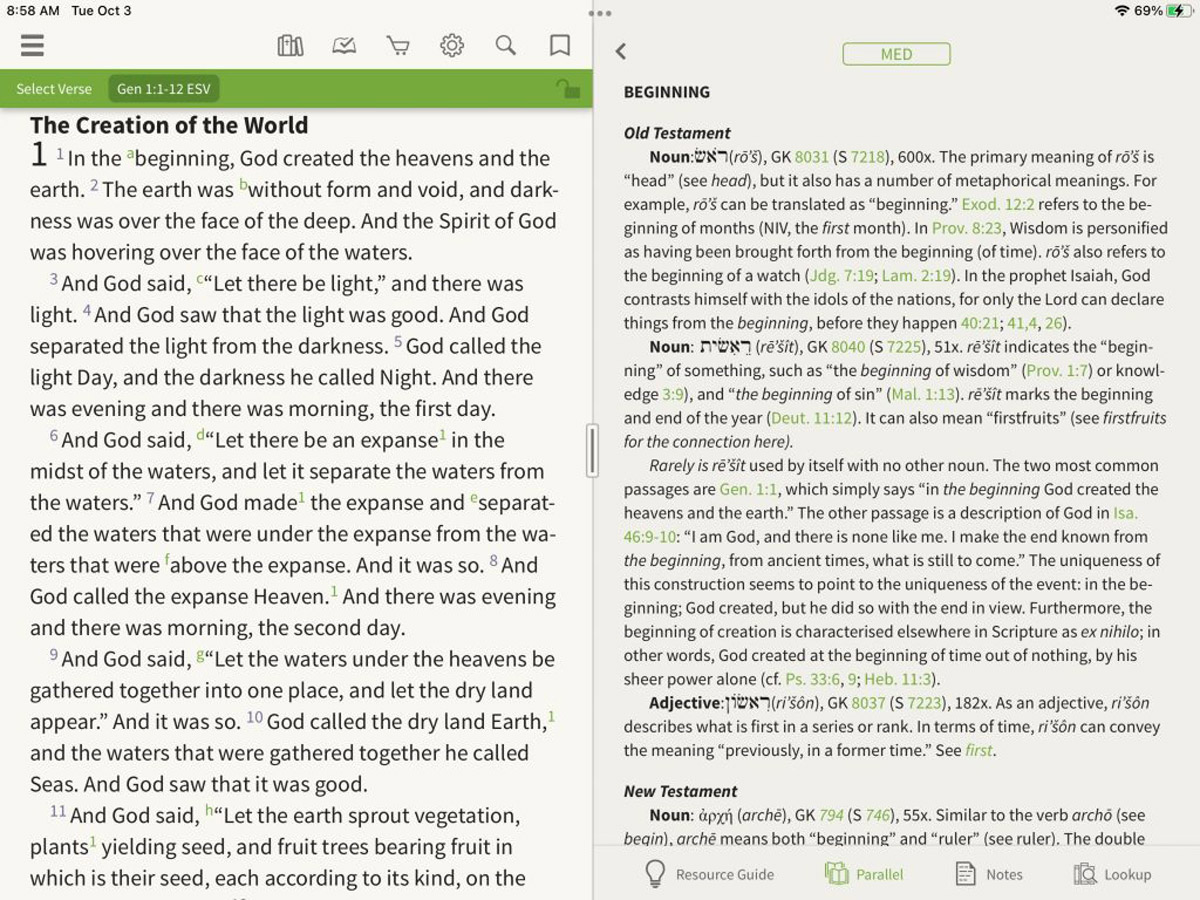Tap cross-reference marker 'b' before without form
This screenshot has width=1200, height=900.
pyautogui.click(x=243, y=186)
